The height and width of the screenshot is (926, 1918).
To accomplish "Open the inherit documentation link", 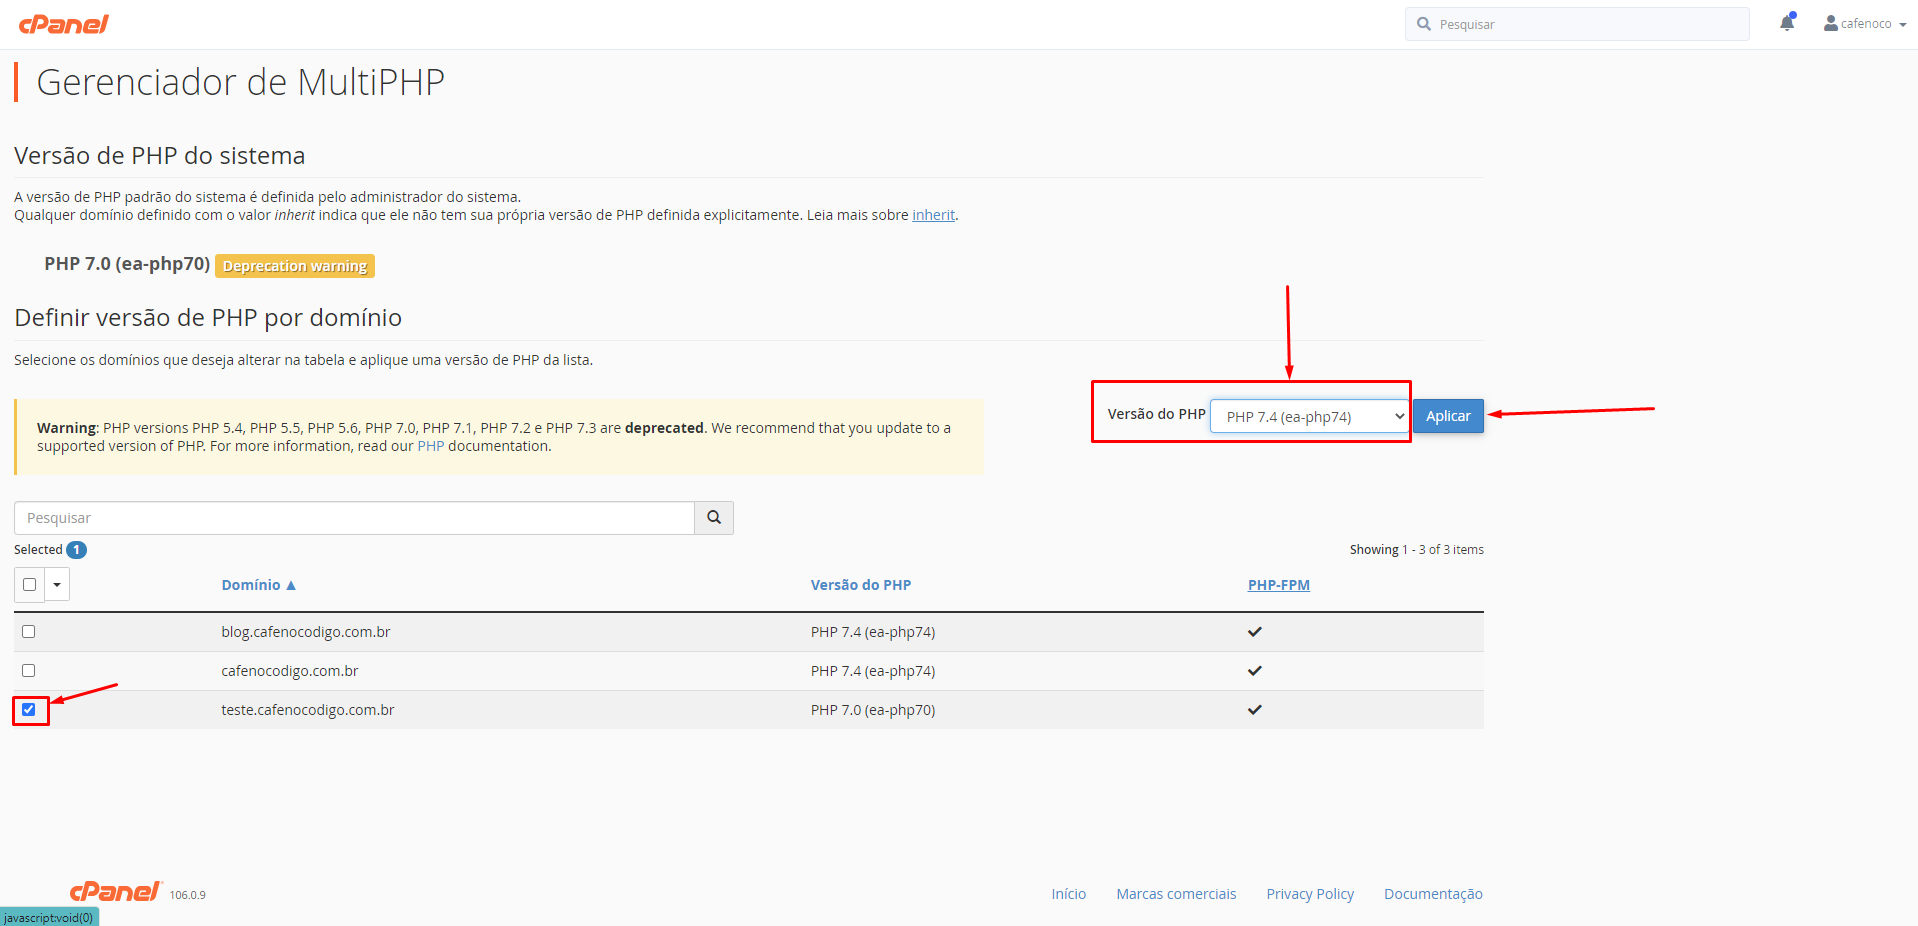I will (933, 215).
